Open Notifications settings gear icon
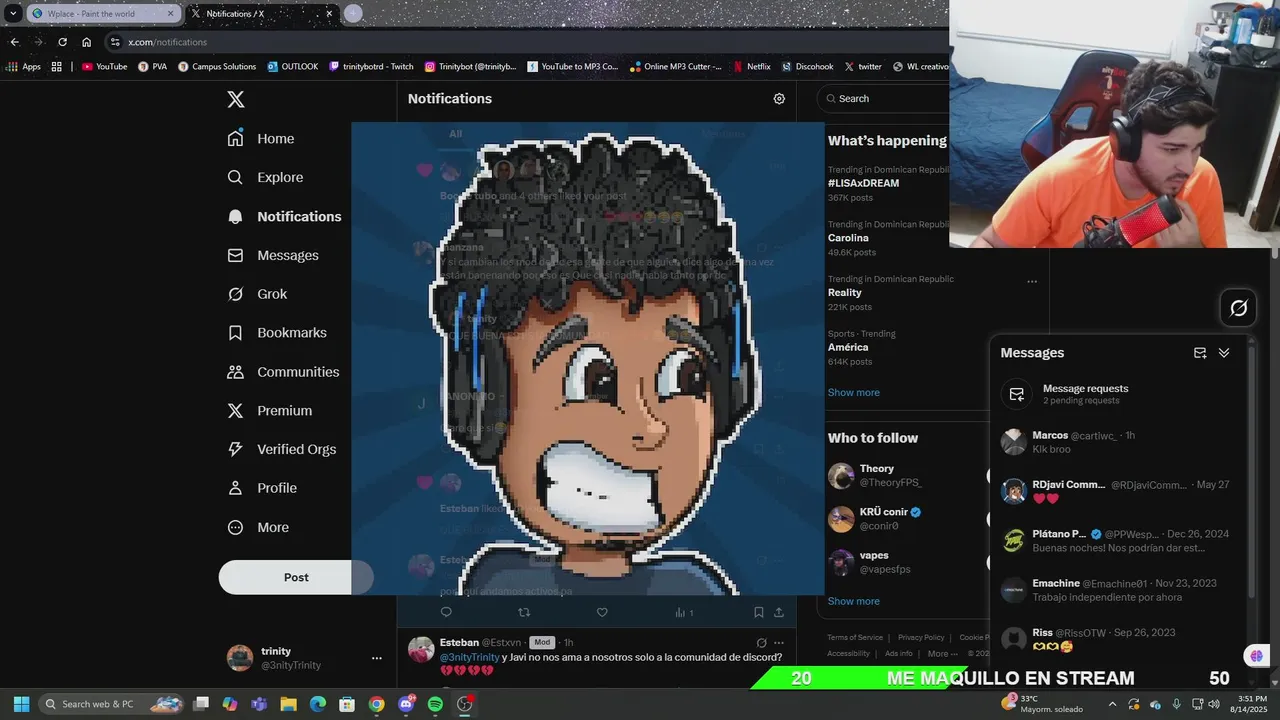Viewport: 1280px width, 720px height. (x=779, y=99)
